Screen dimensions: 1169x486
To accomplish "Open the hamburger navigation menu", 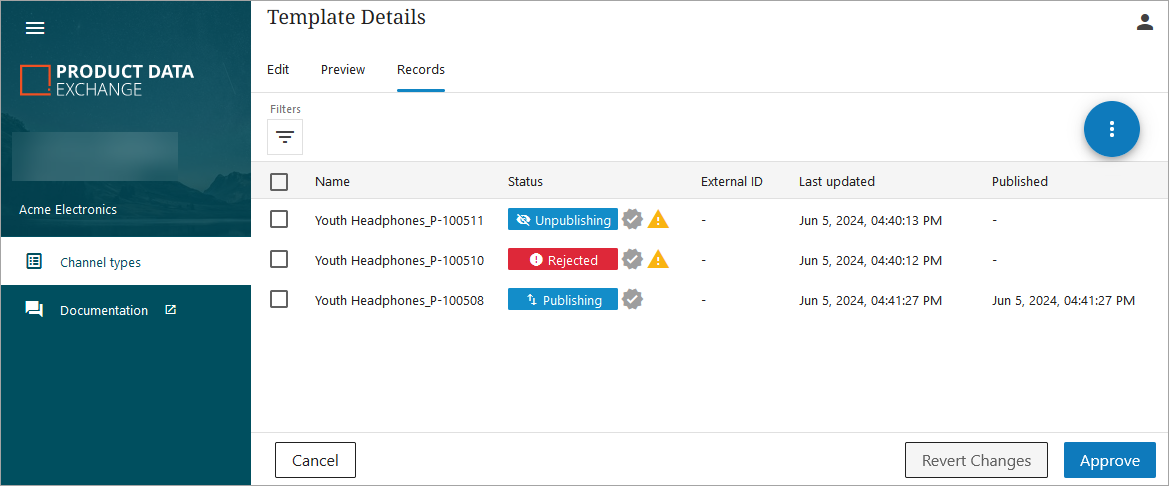I will pos(35,28).
